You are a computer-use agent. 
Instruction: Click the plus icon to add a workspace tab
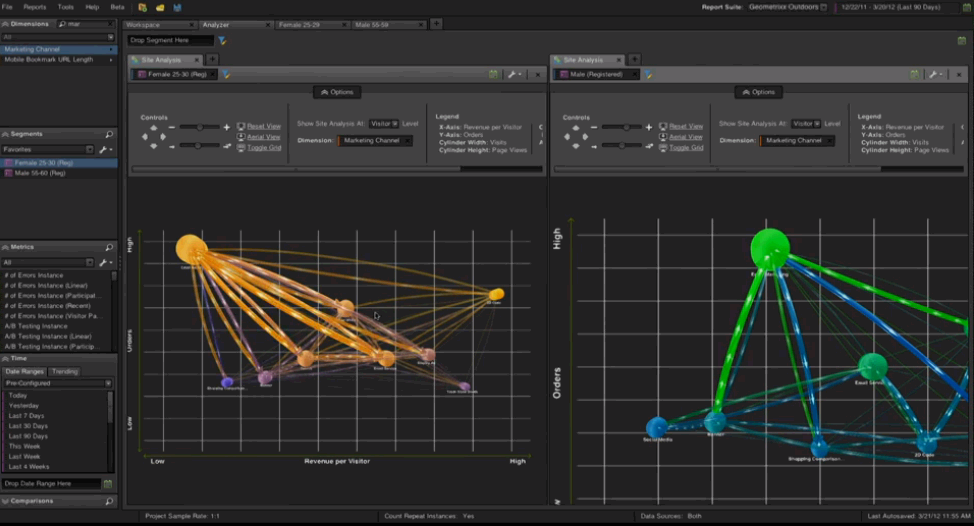[x=436, y=23]
